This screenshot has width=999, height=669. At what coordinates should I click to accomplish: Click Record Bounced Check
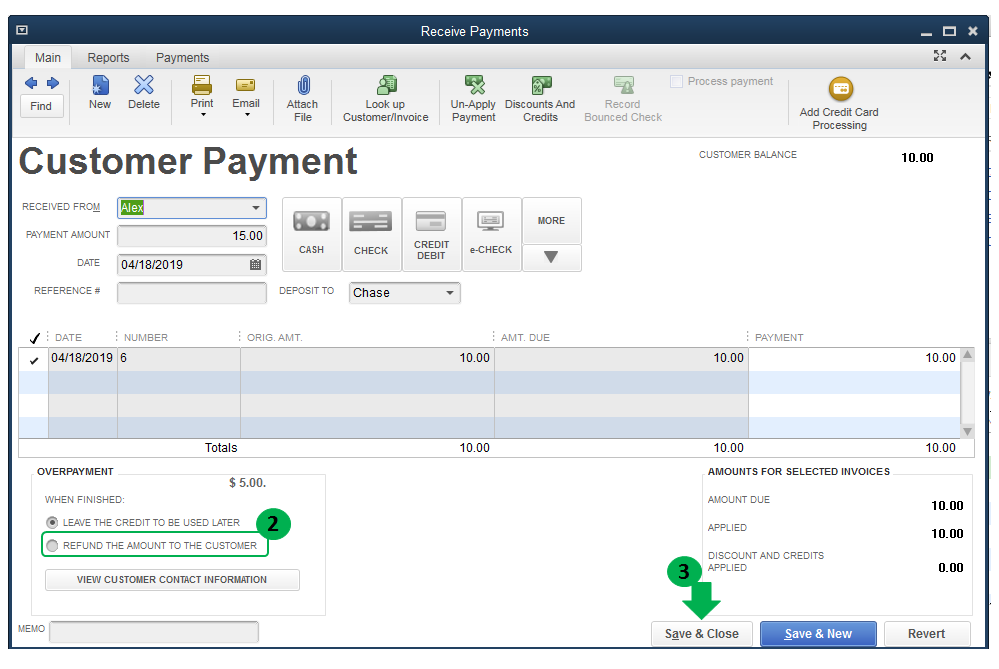[623, 99]
